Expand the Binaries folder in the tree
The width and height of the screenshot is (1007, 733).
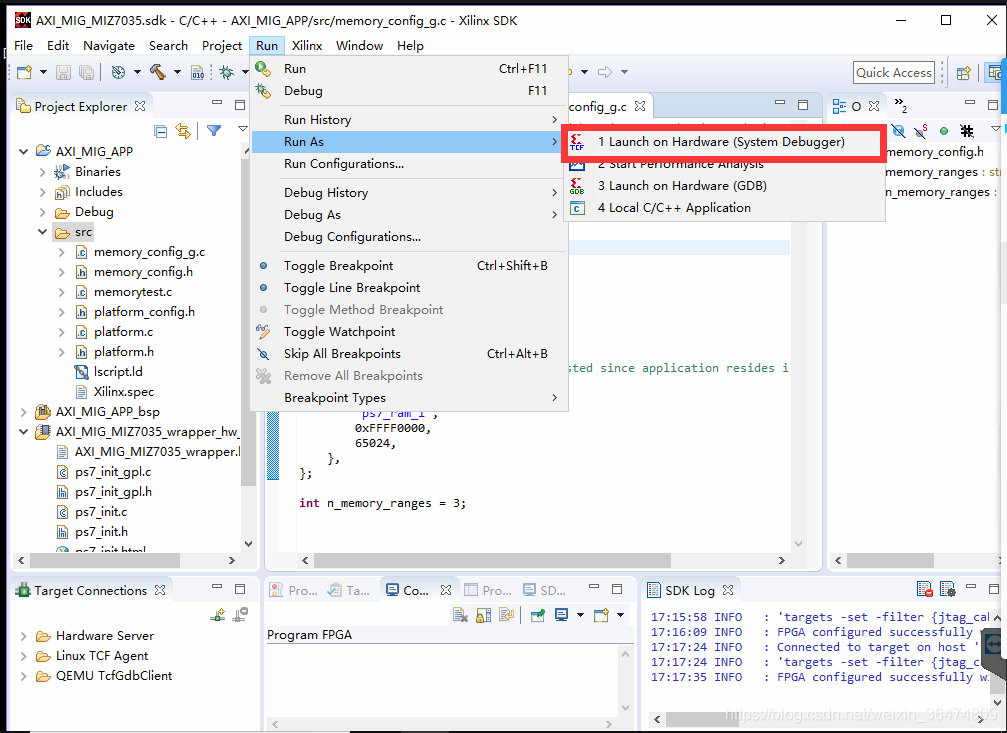pyautogui.click(x=43, y=172)
